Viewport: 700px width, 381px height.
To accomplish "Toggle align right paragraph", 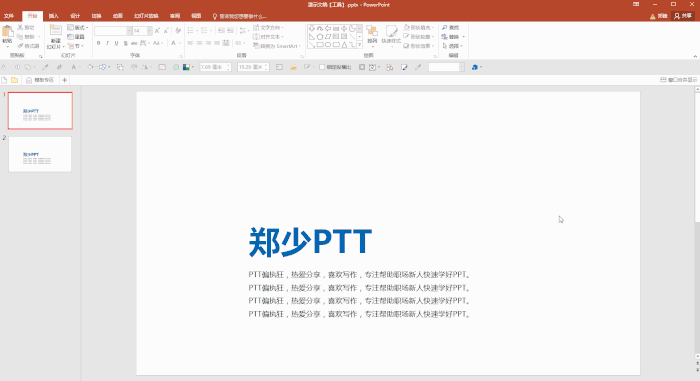I will 208,43.
